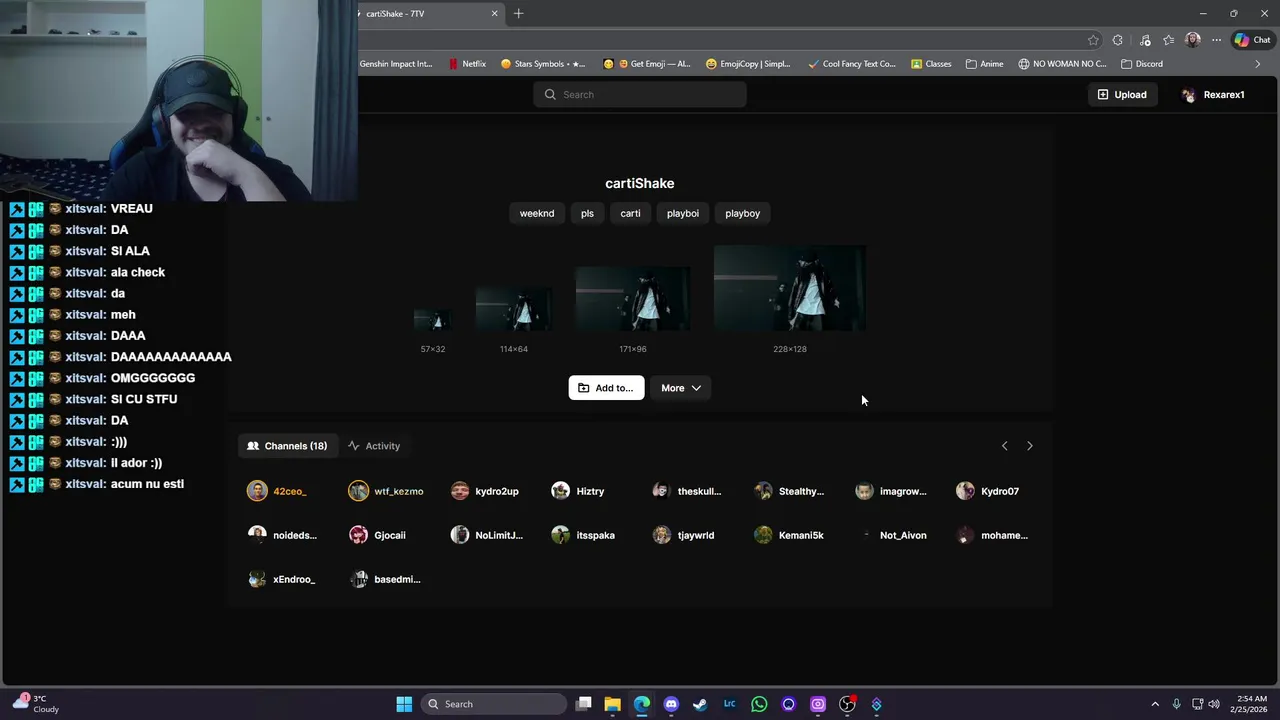Go to next channels page arrow
Image resolution: width=1280 pixels, height=720 pixels.
coord(1030,446)
